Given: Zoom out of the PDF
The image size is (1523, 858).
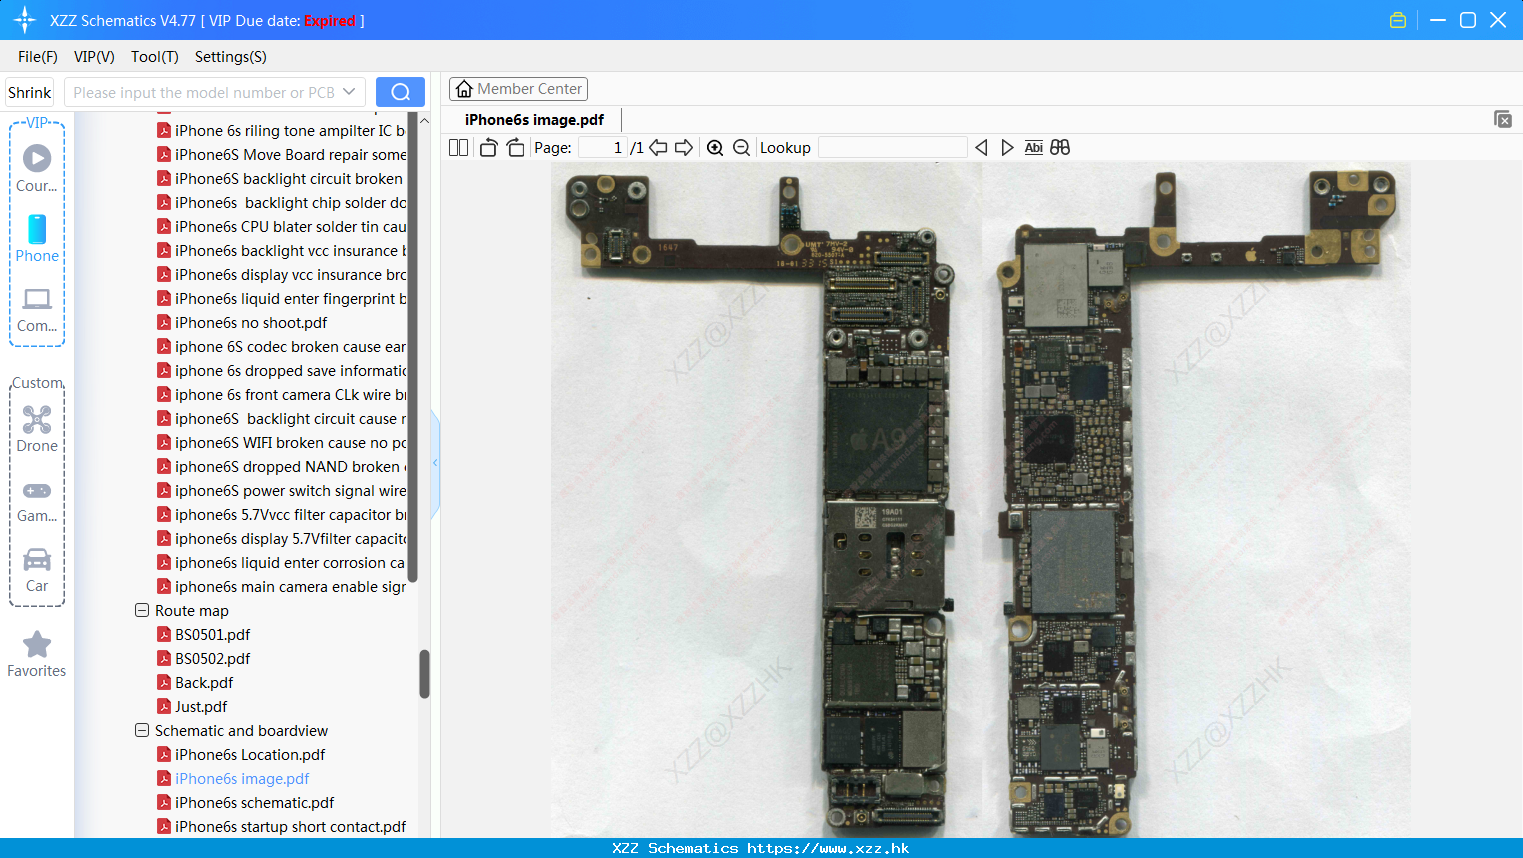Looking at the screenshot, I should point(741,147).
